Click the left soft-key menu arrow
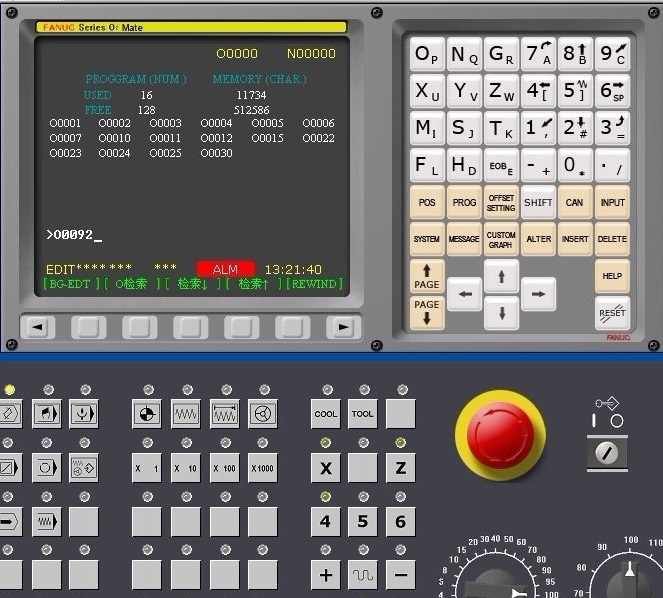The width and height of the screenshot is (663, 598). (x=38, y=327)
